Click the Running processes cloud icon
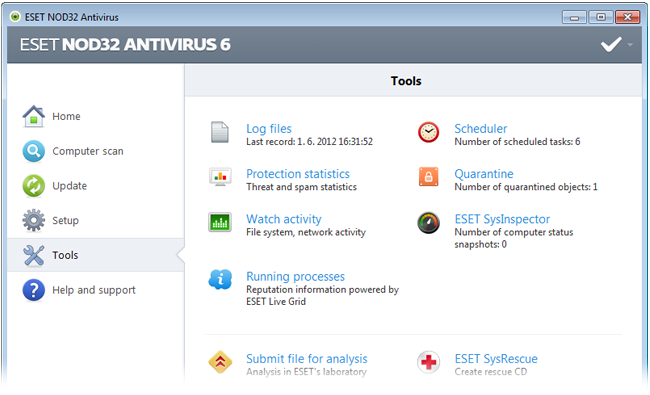The height and width of the screenshot is (395, 650). [220, 279]
